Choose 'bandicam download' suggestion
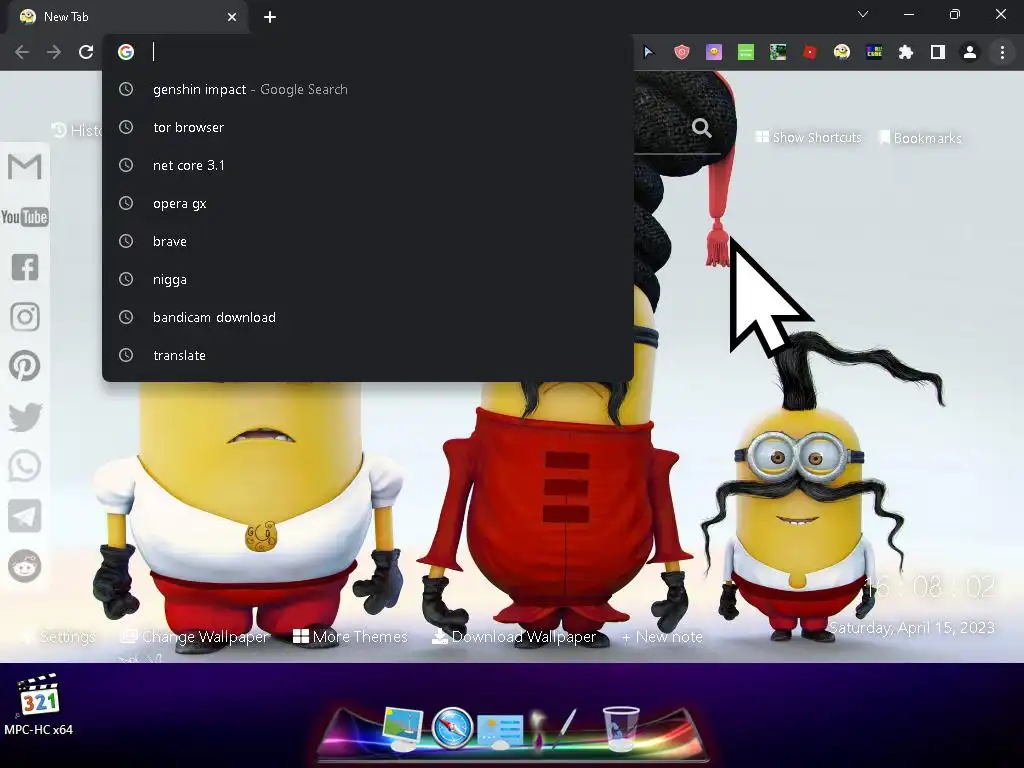1024x768 pixels. 368,317
